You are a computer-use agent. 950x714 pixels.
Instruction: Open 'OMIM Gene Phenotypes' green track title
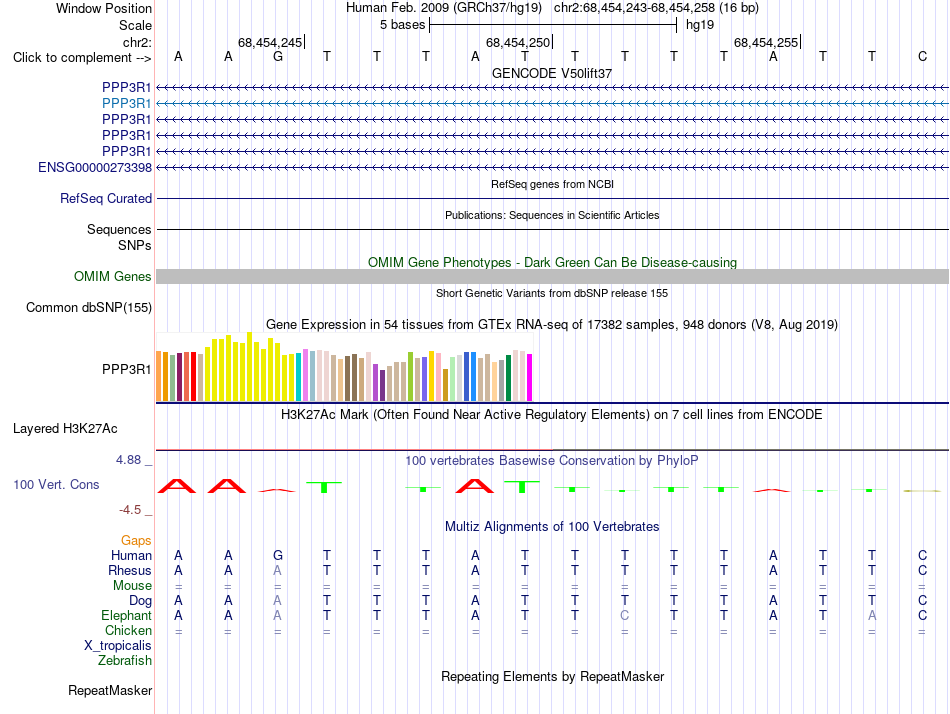click(553, 262)
